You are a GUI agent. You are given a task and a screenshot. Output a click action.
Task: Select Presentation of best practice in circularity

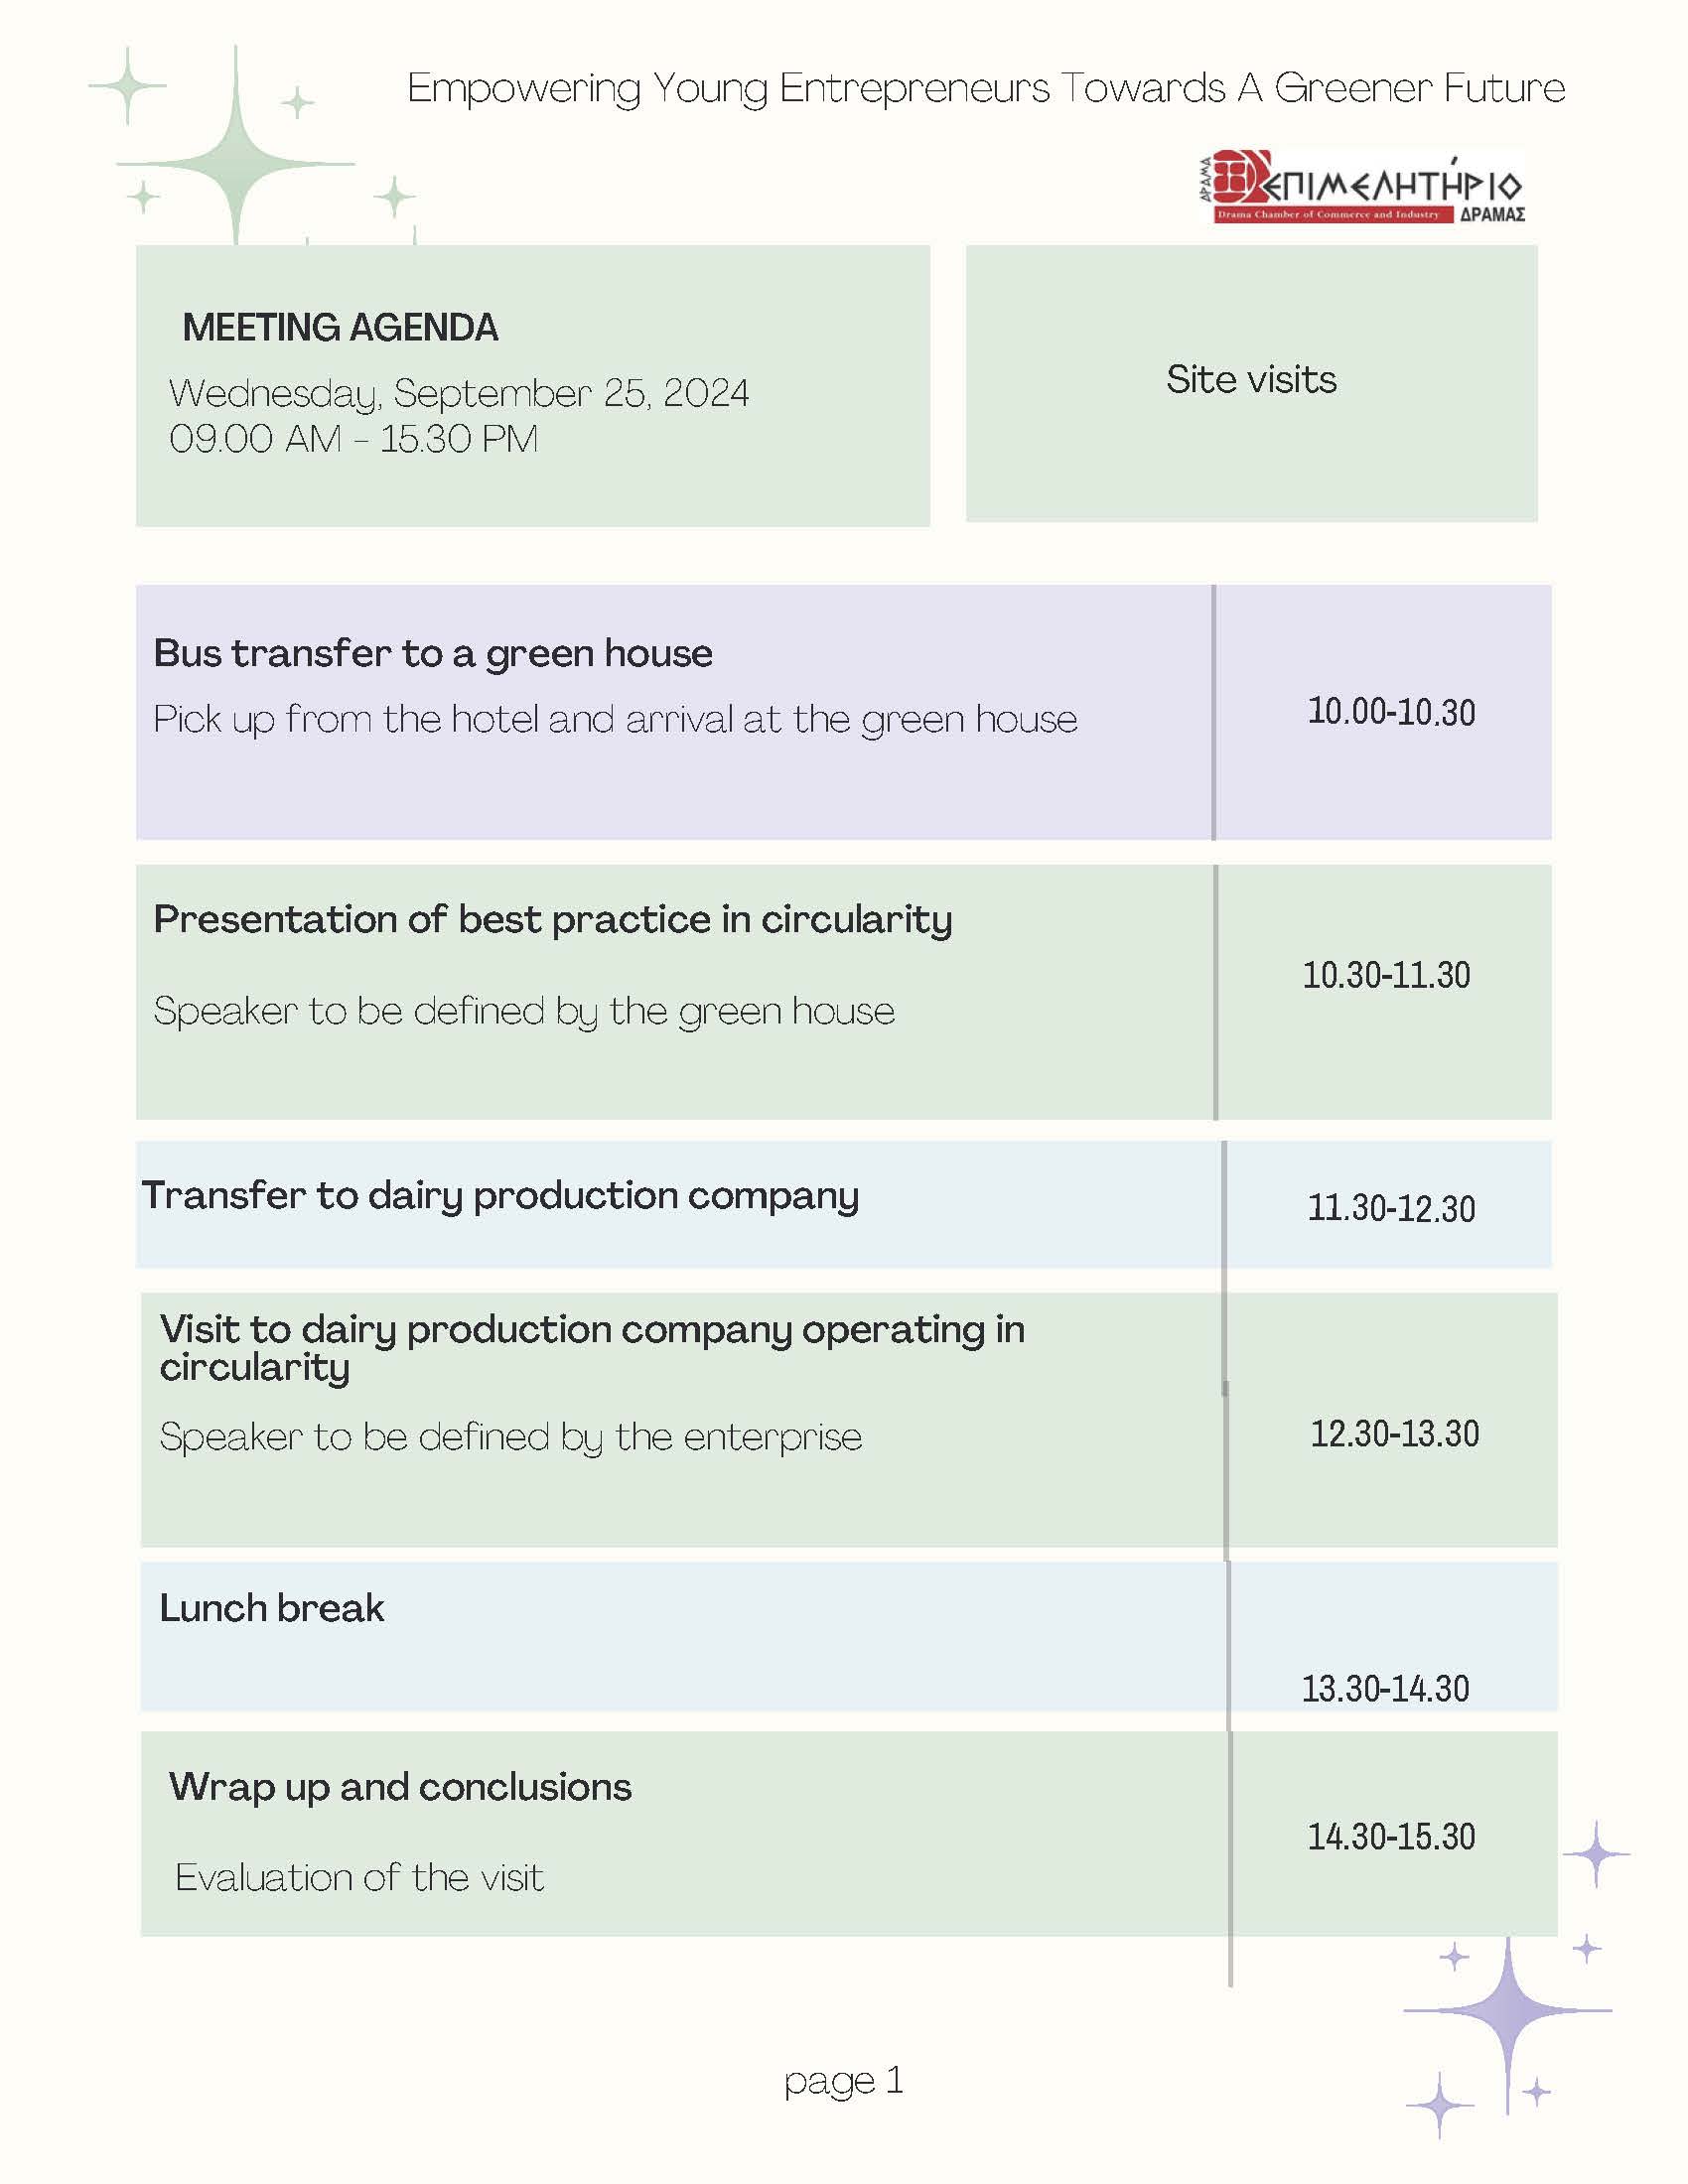coord(553,921)
